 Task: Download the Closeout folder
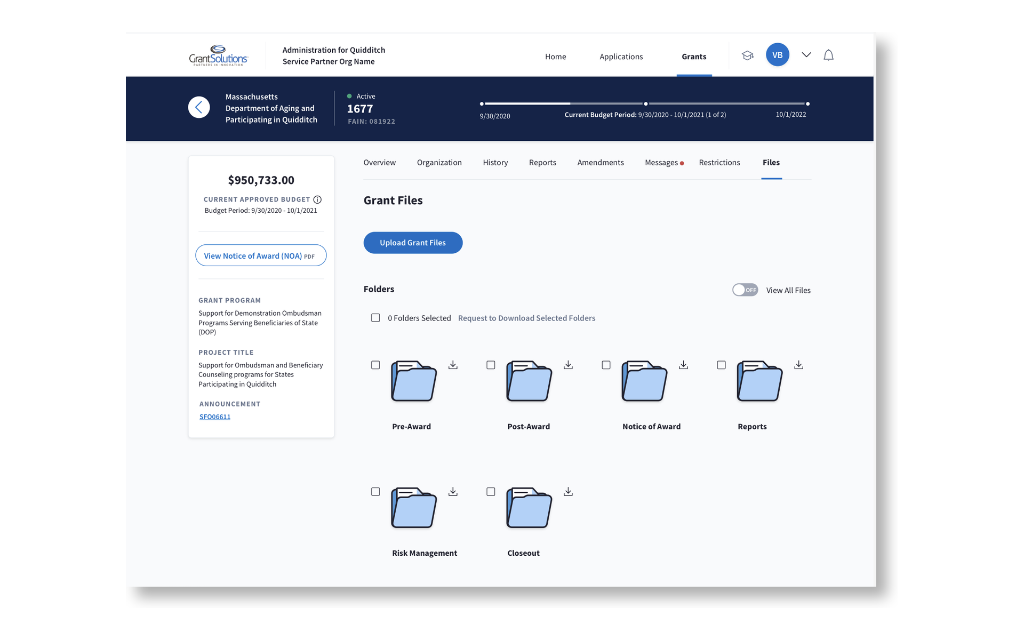point(569,492)
